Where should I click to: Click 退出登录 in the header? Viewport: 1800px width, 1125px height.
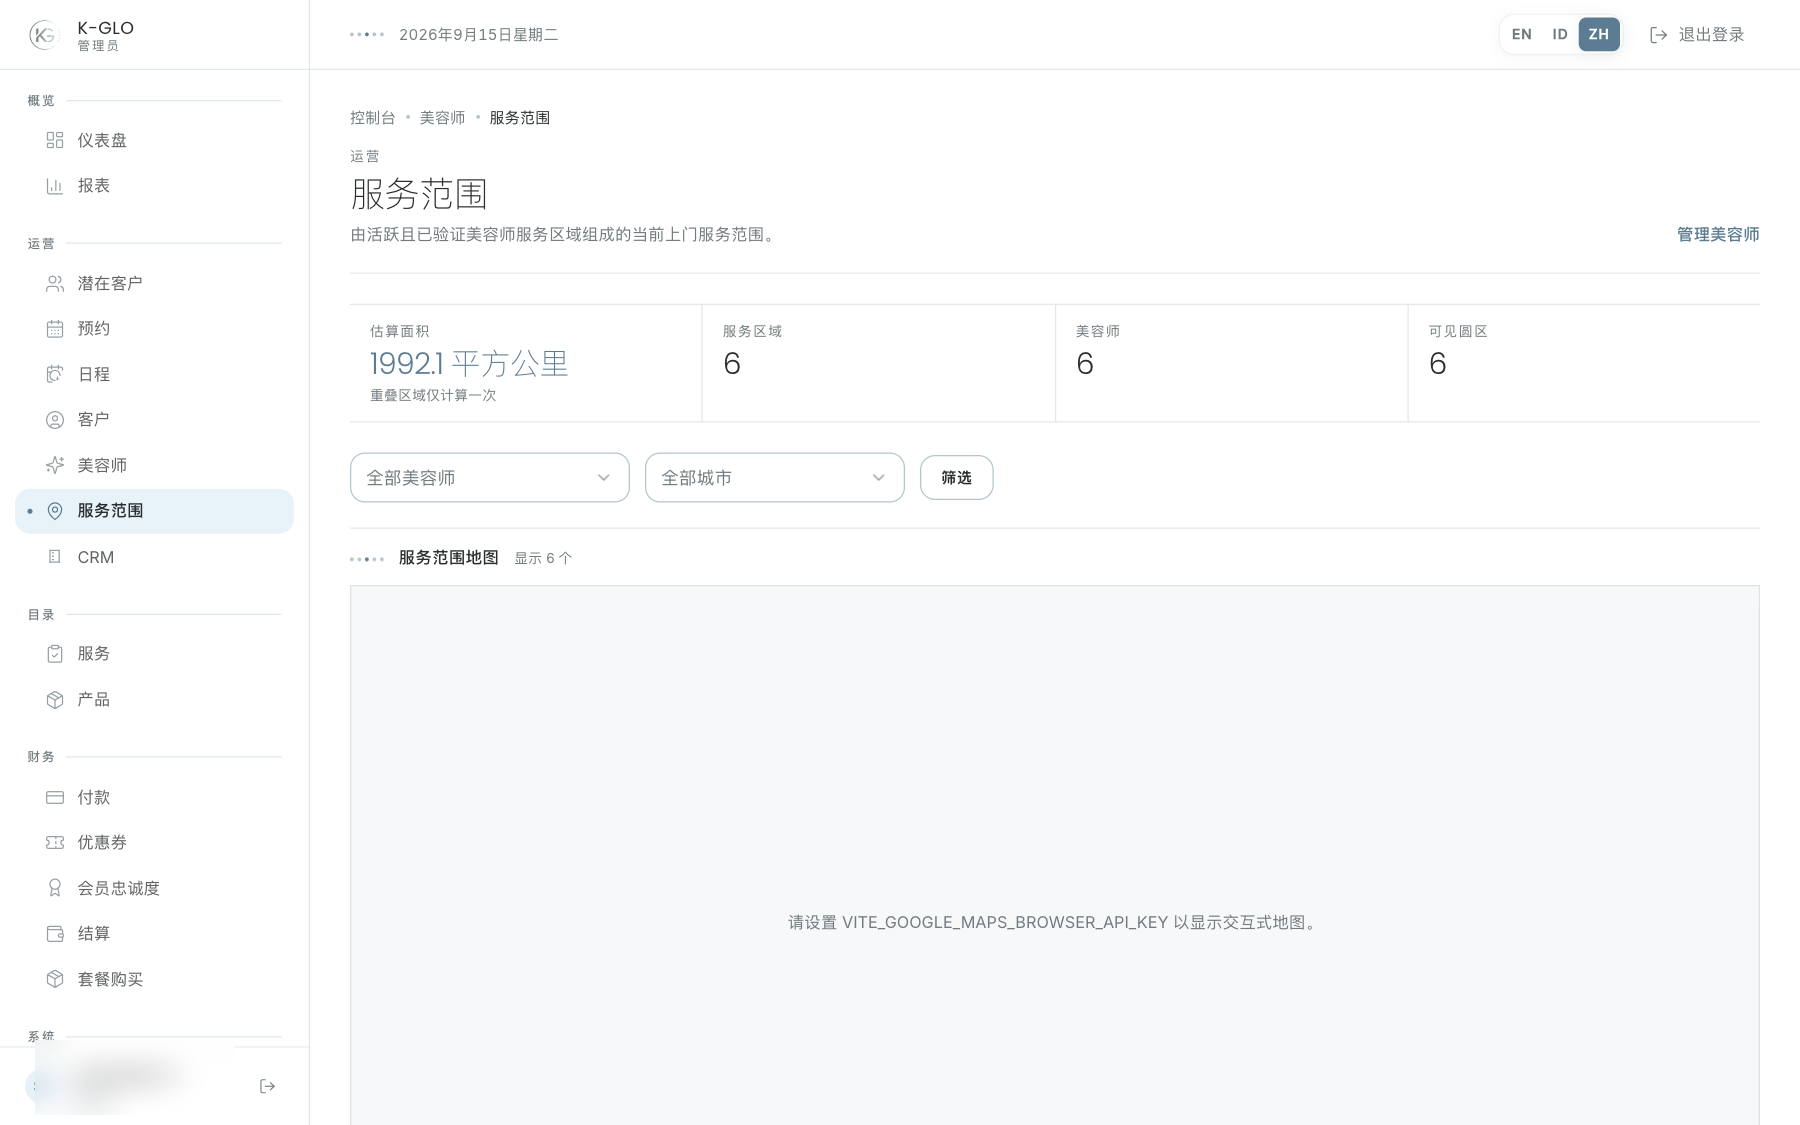[x=1696, y=35]
